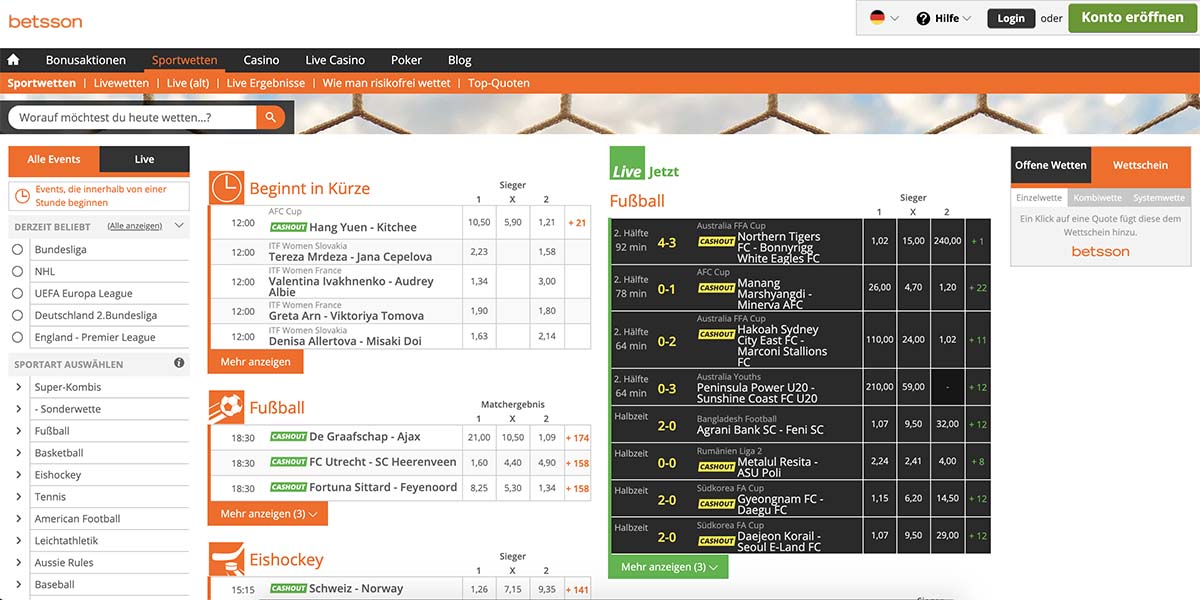This screenshot has width=1200, height=600.
Task: Click cashout badge for Fortuna Sittard - Feyenoord
Action: [288, 487]
